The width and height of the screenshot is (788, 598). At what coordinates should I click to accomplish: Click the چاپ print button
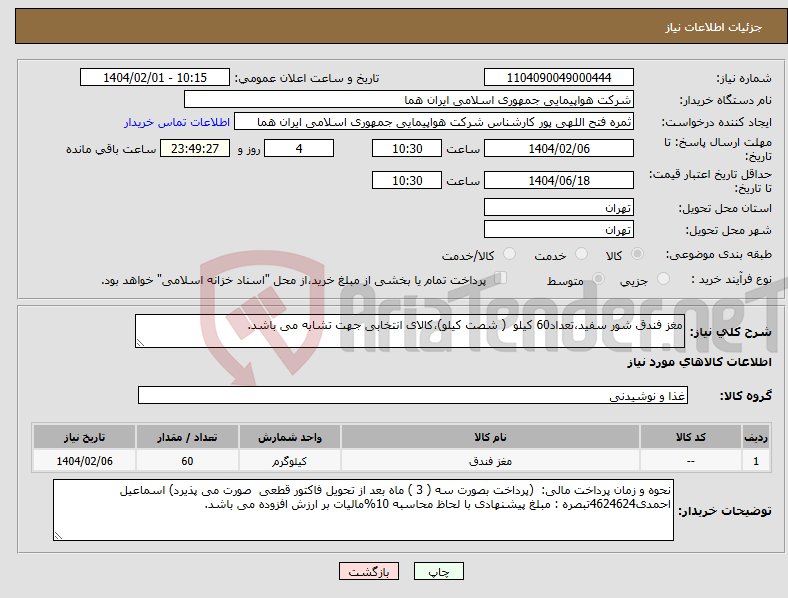(439, 571)
